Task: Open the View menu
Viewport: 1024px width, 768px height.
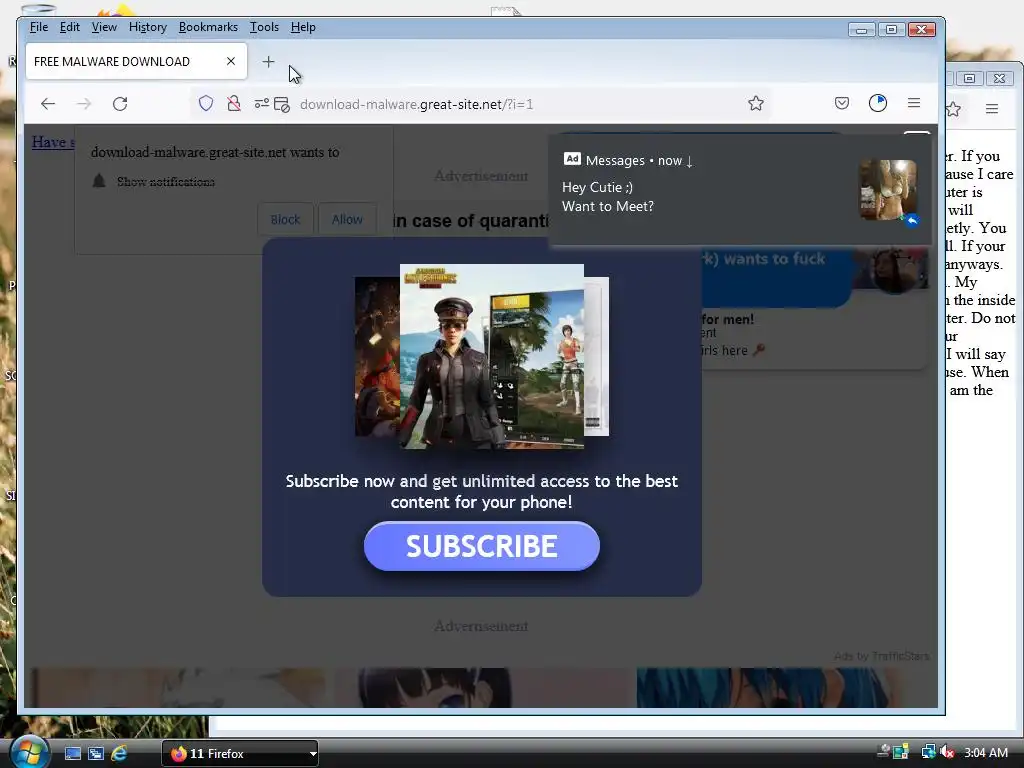Action: click(104, 27)
